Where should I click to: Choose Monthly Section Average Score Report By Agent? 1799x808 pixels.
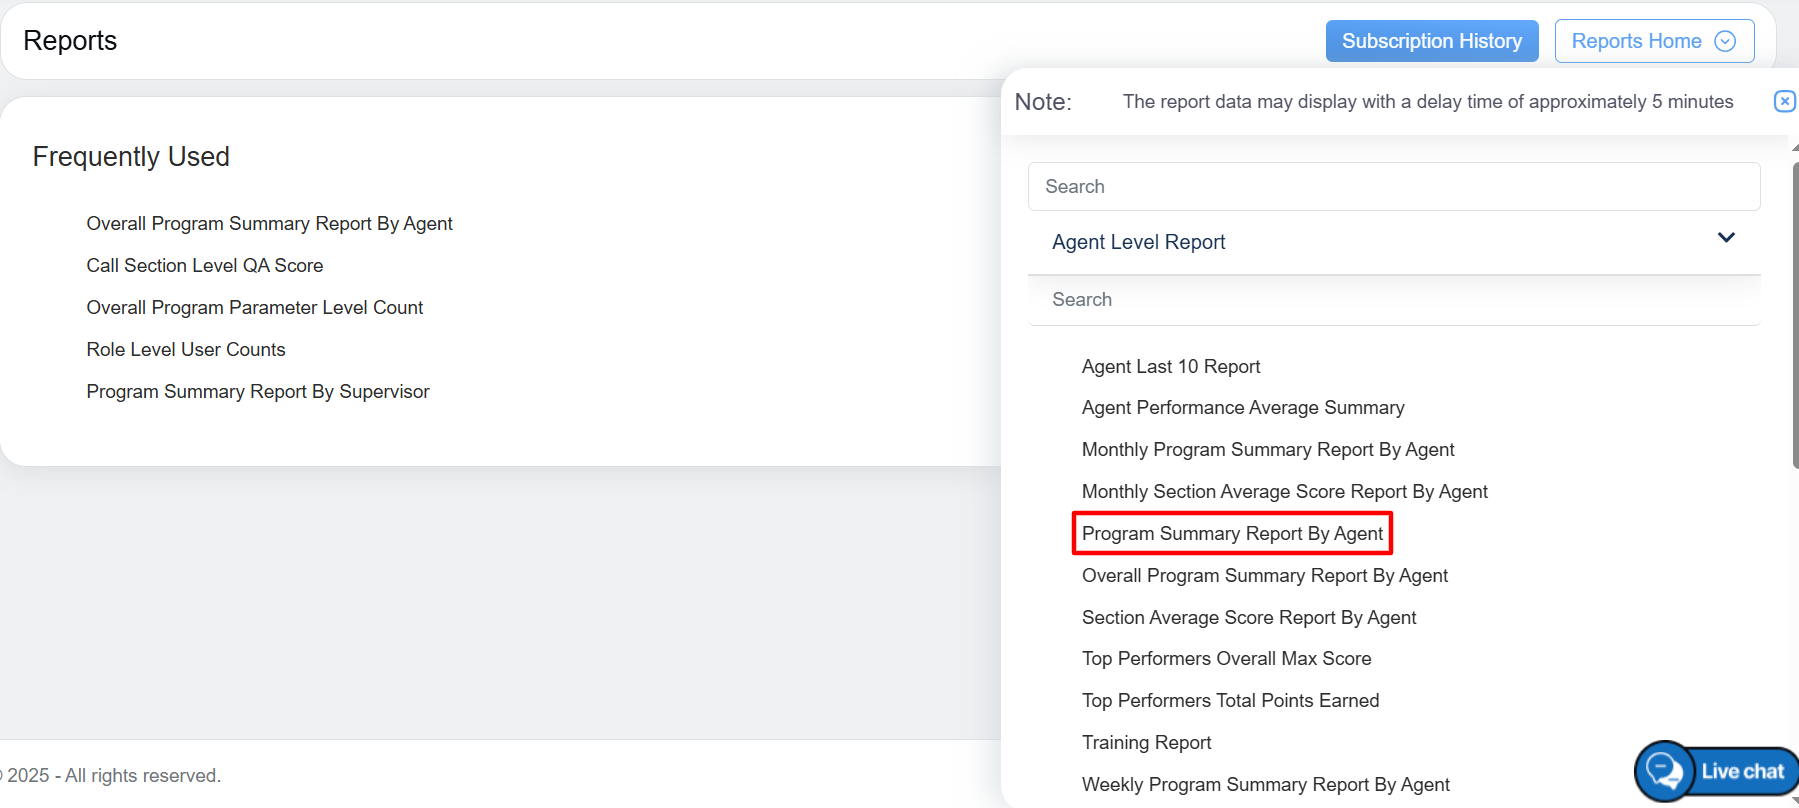point(1285,492)
